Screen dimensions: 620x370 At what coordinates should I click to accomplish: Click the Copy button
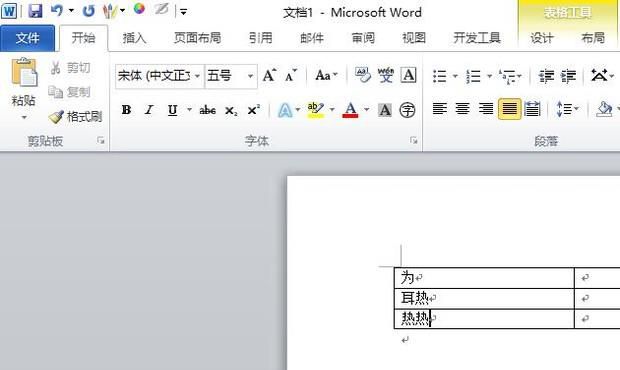(69, 92)
